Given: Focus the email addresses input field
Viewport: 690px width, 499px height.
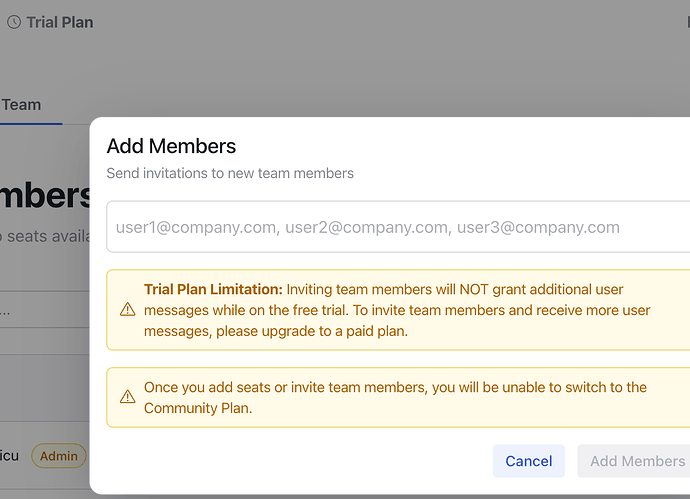Looking at the screenshot, I should [398, 227].
